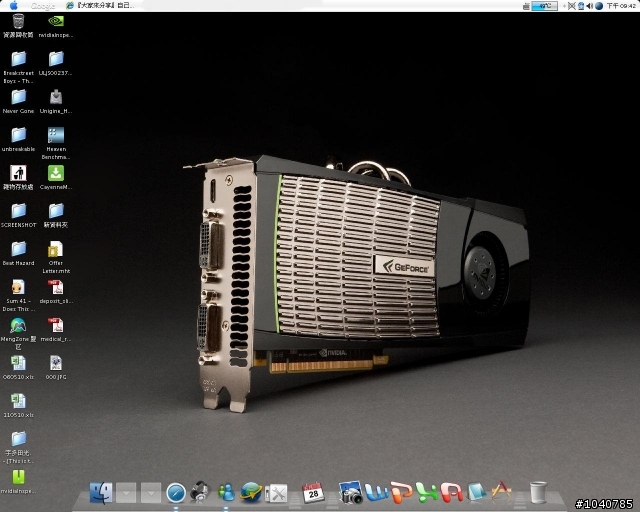The image size is (640, 512).
Task: Click the blue globe tray icon
Action: [x=599, y=6]
